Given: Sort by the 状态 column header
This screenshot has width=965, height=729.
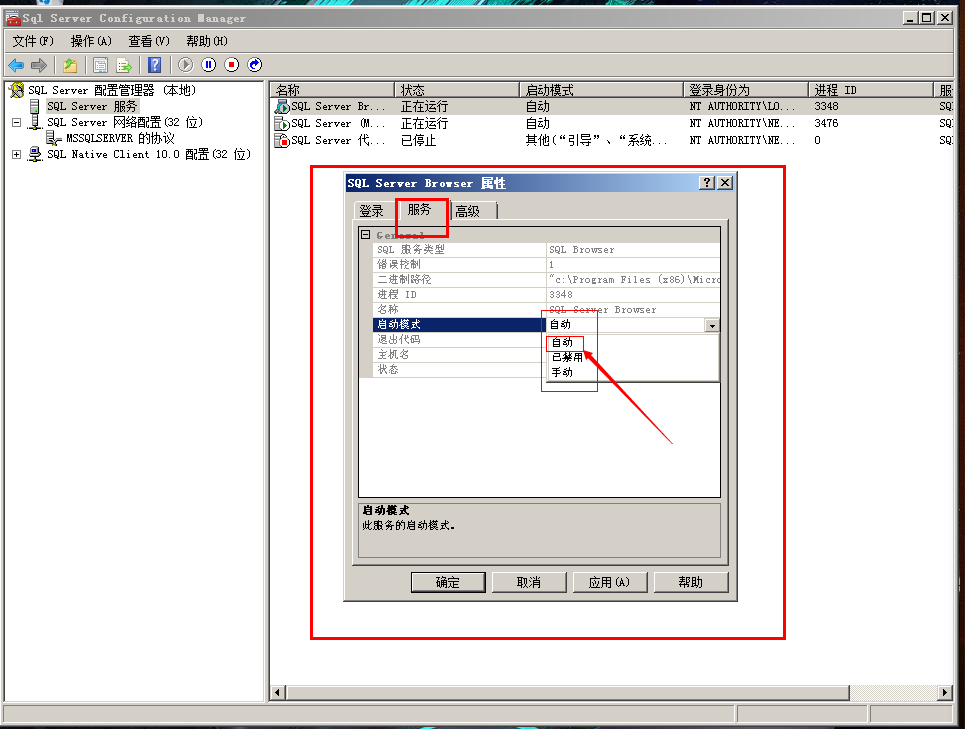Looking at the screenshot, I should point(457,90).
